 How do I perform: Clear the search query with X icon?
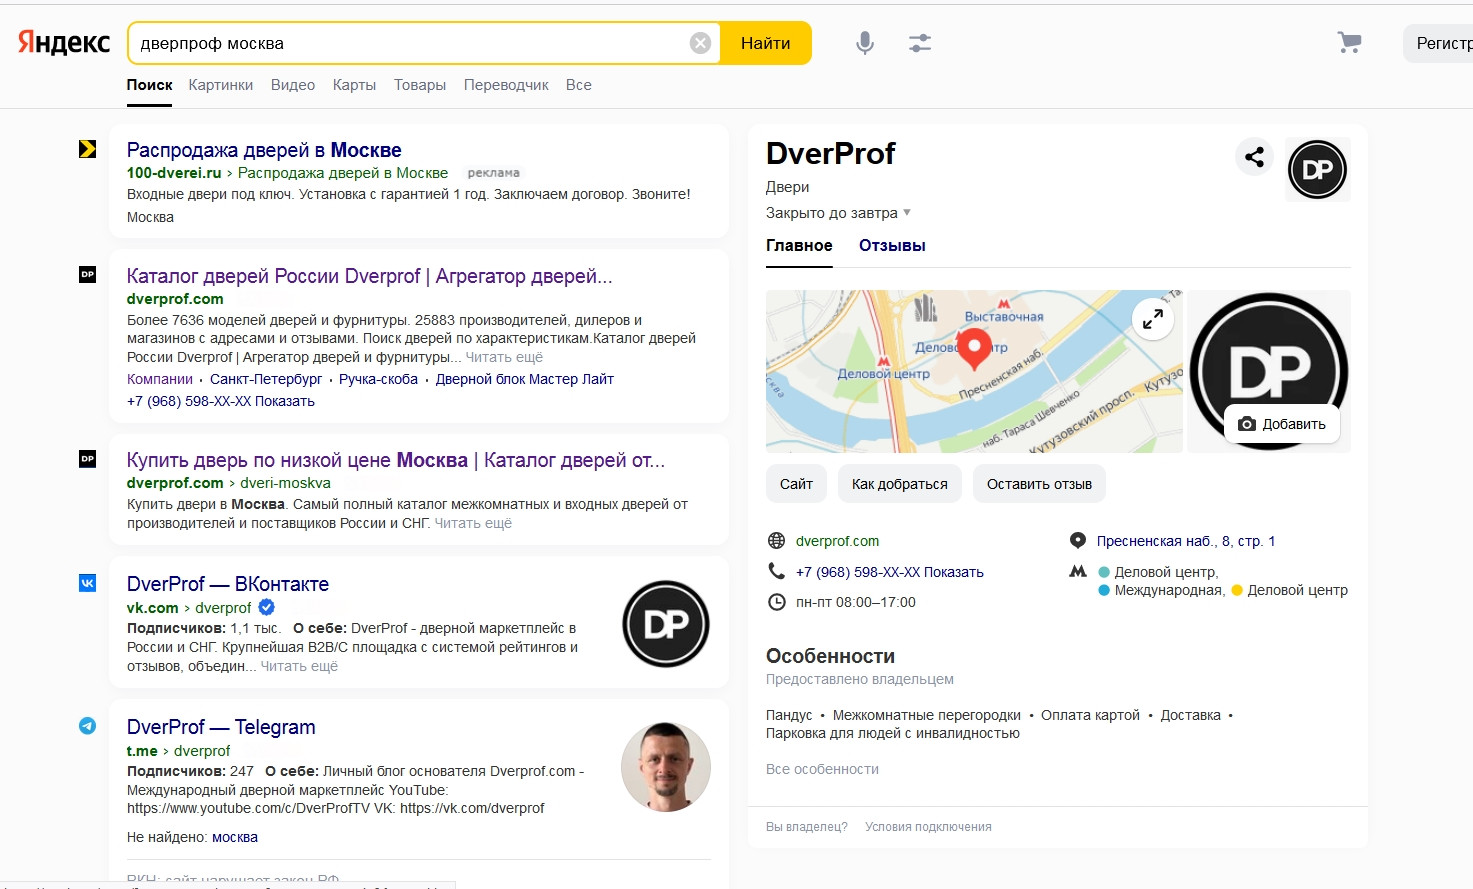(701, 43)
